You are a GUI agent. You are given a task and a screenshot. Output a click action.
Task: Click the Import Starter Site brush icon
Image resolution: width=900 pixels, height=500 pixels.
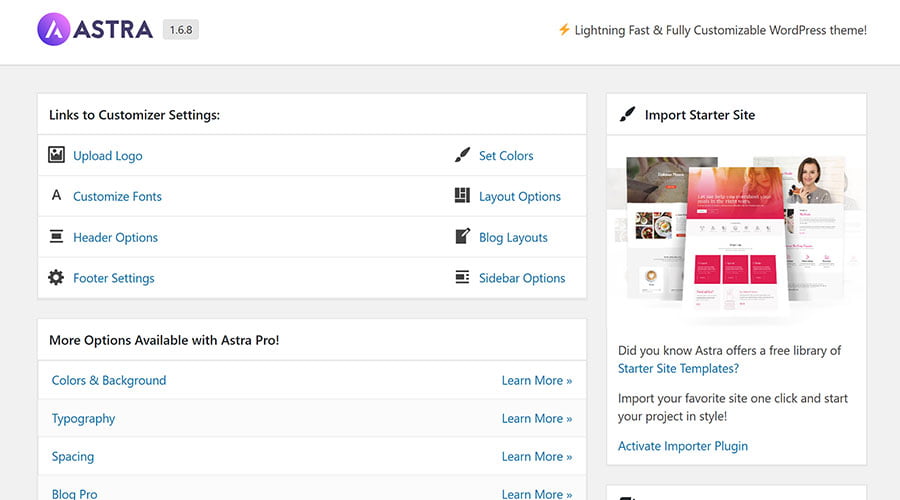(x=627, y=114)
